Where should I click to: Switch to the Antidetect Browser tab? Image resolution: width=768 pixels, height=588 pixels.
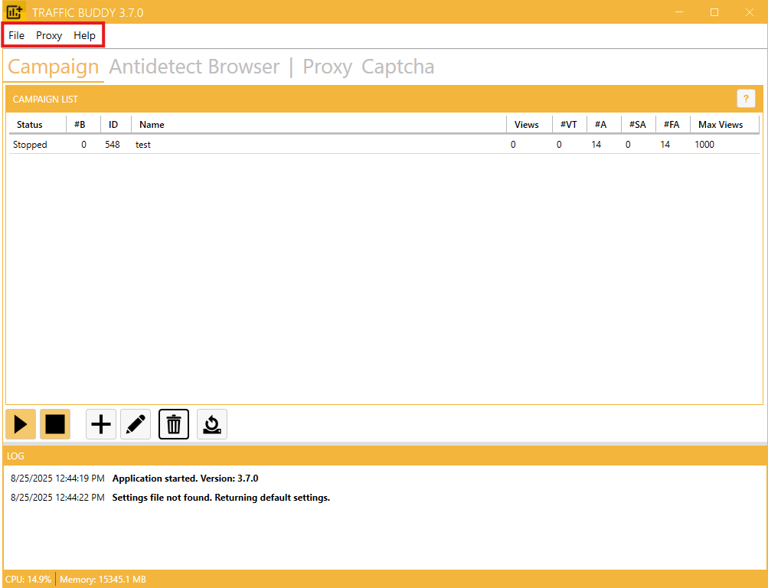point(194,67)
